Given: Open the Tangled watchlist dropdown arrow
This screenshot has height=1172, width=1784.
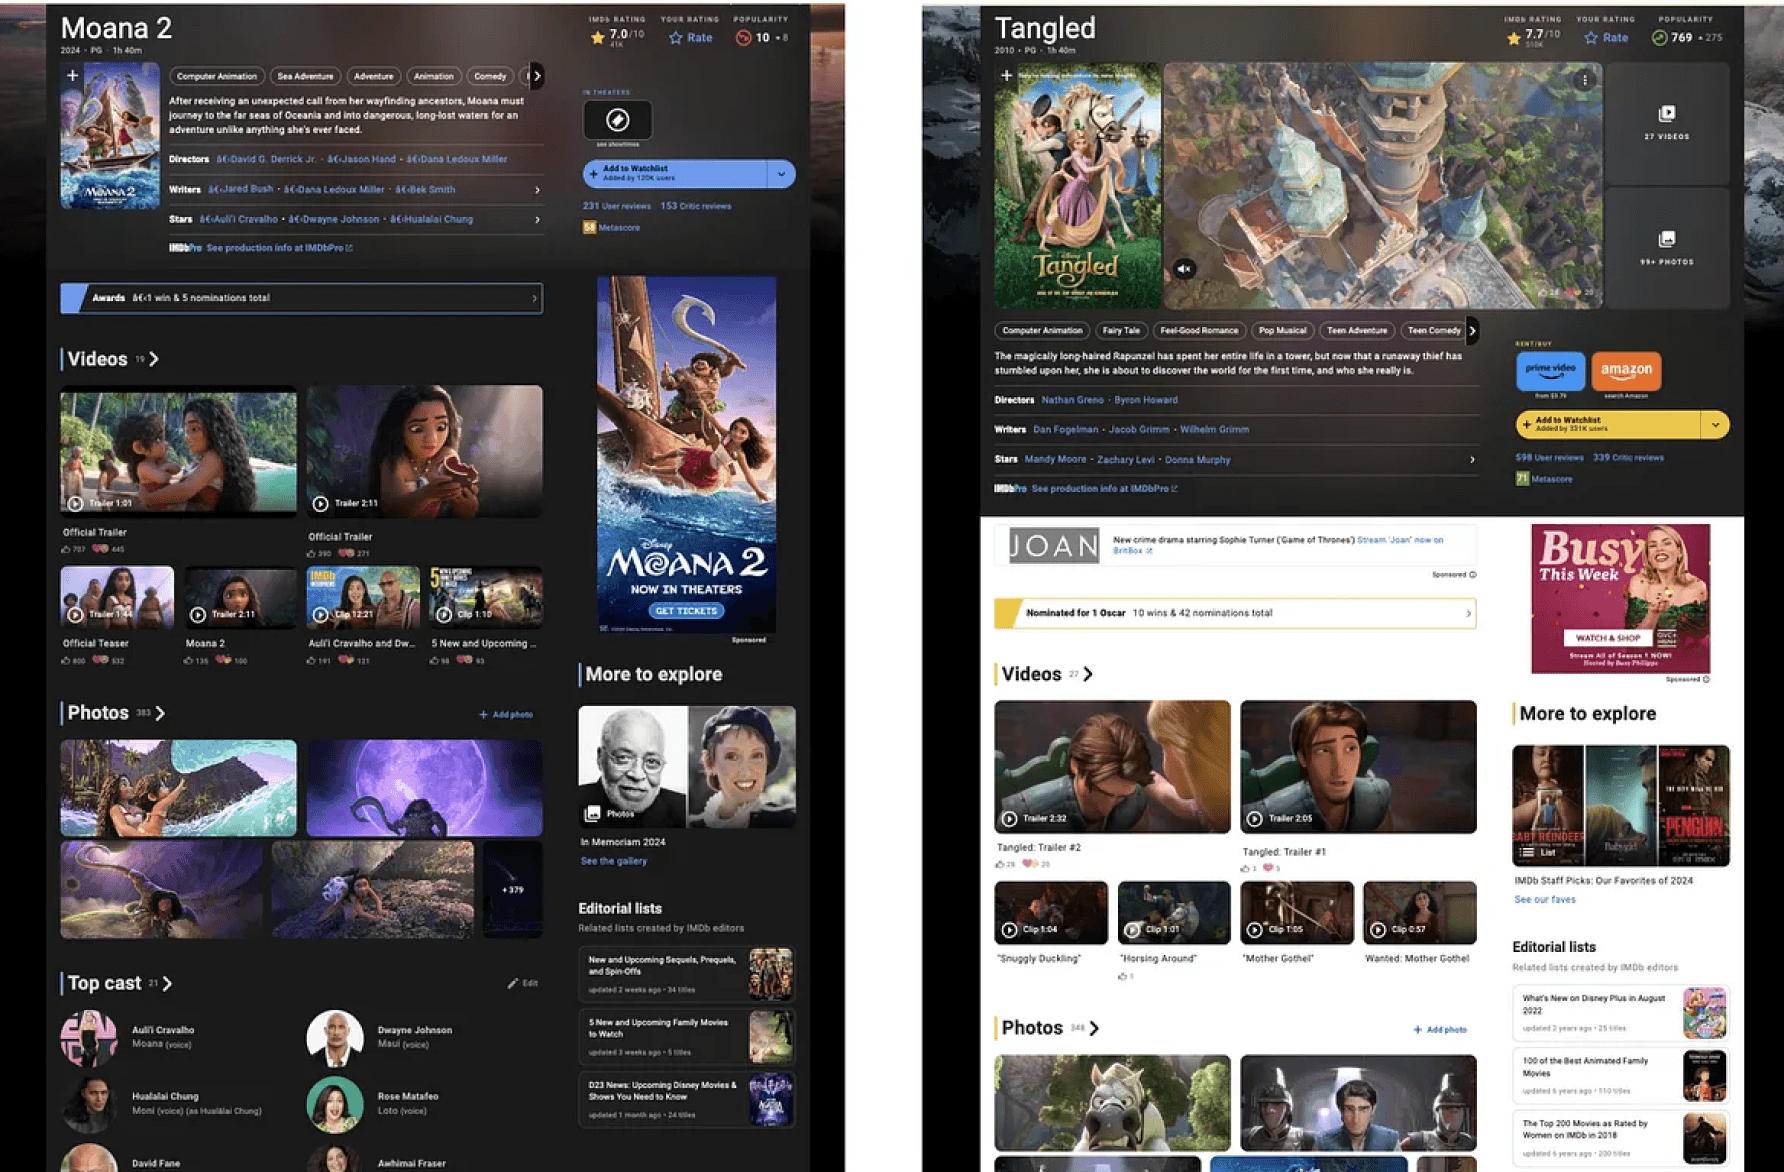Looking at the screenshot, I should [x=1715, y=425].
